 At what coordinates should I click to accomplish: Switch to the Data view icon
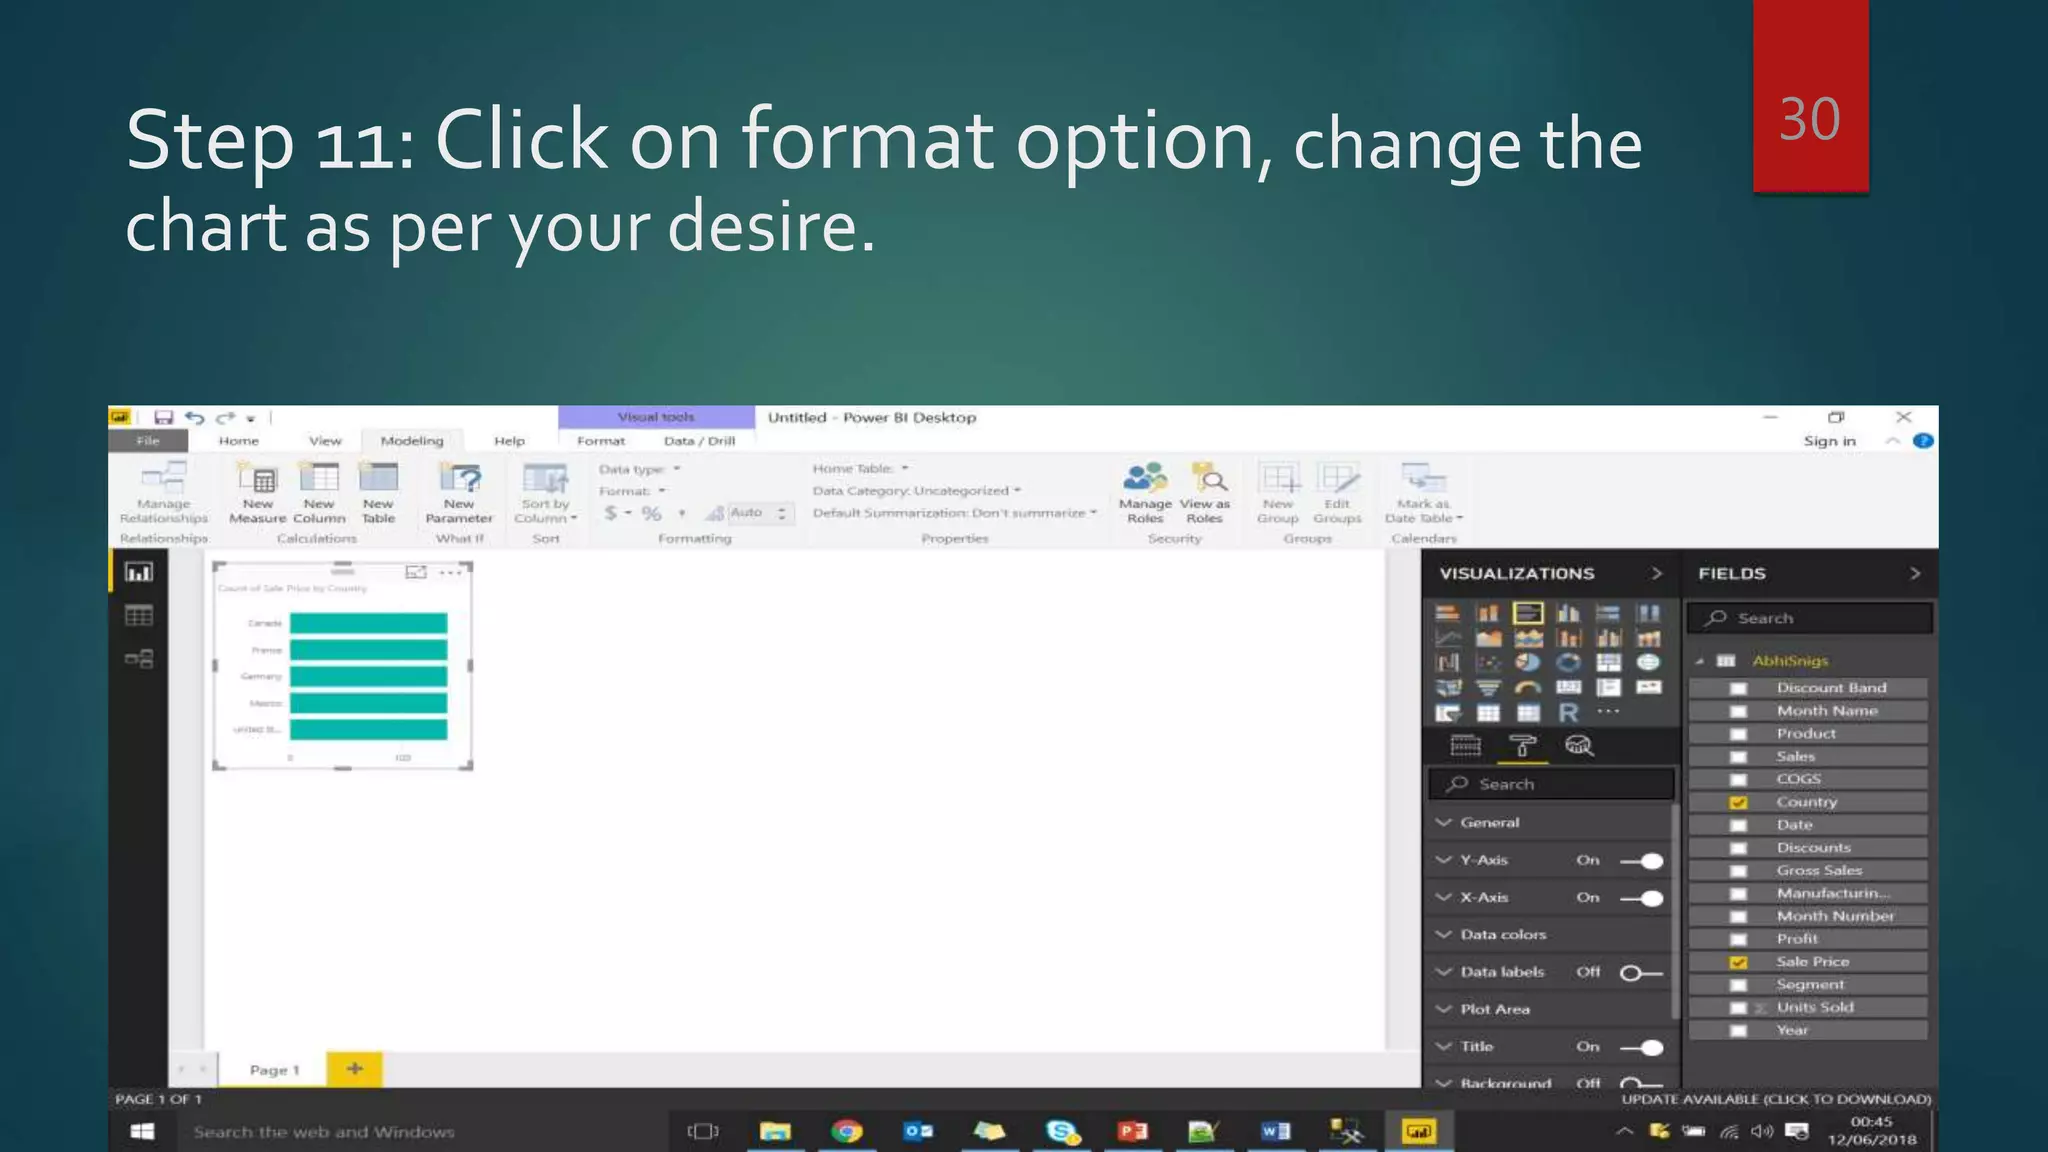139,615
